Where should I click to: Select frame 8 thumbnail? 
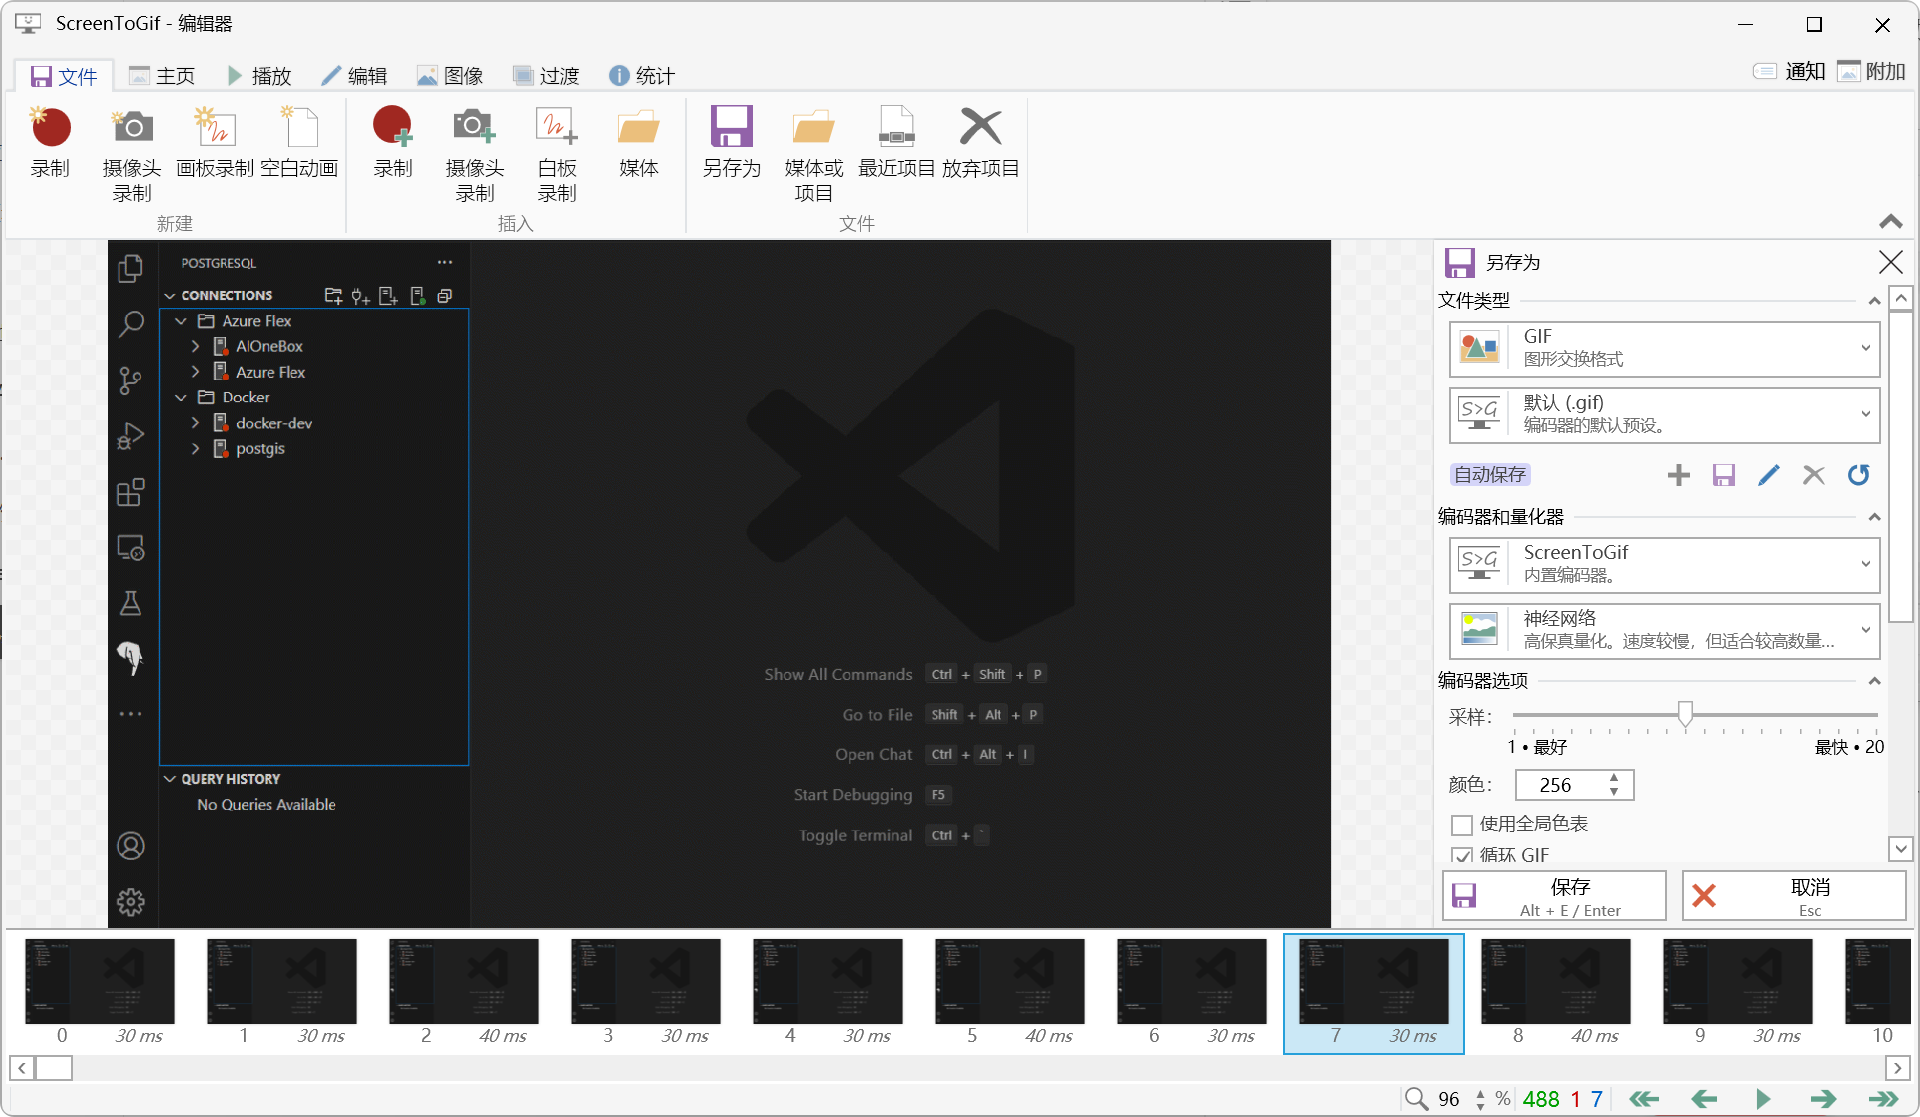click(1555, 994)
